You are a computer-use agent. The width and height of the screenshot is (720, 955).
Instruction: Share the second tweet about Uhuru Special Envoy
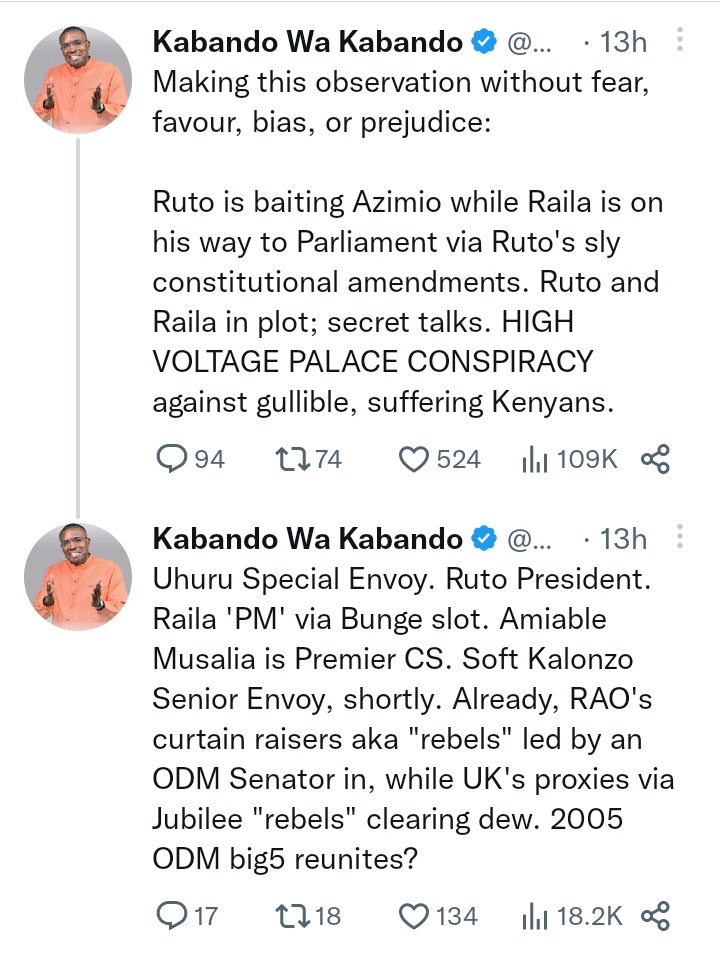coord(654,915)
